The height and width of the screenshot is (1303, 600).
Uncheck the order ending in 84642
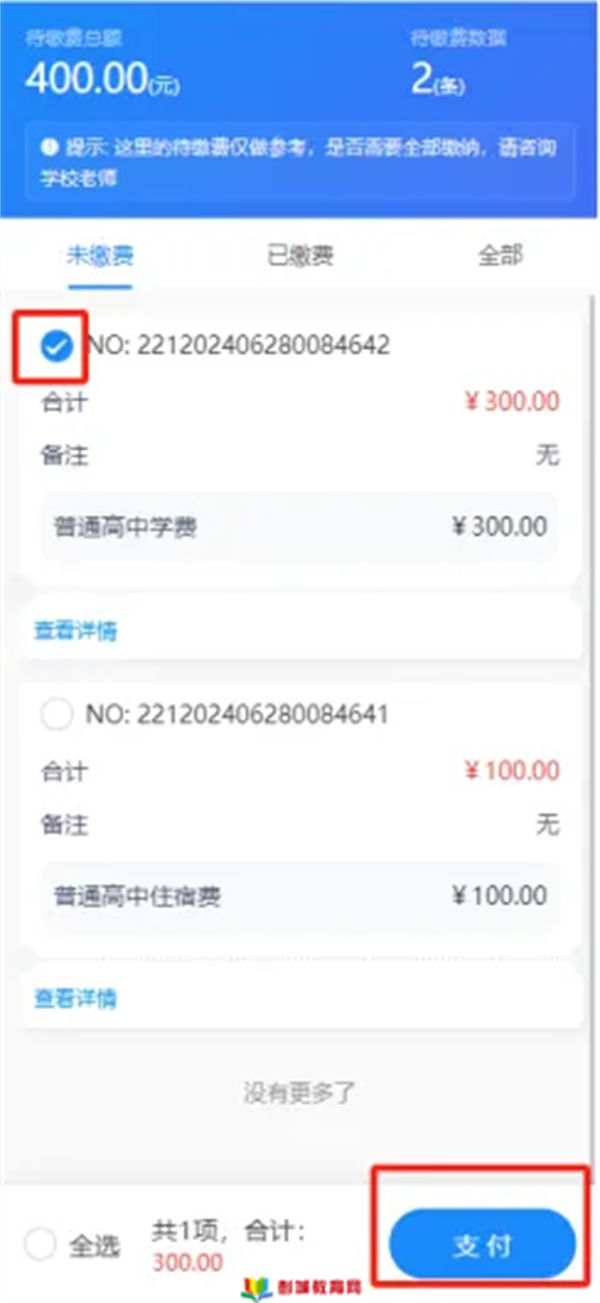[57, 346]
